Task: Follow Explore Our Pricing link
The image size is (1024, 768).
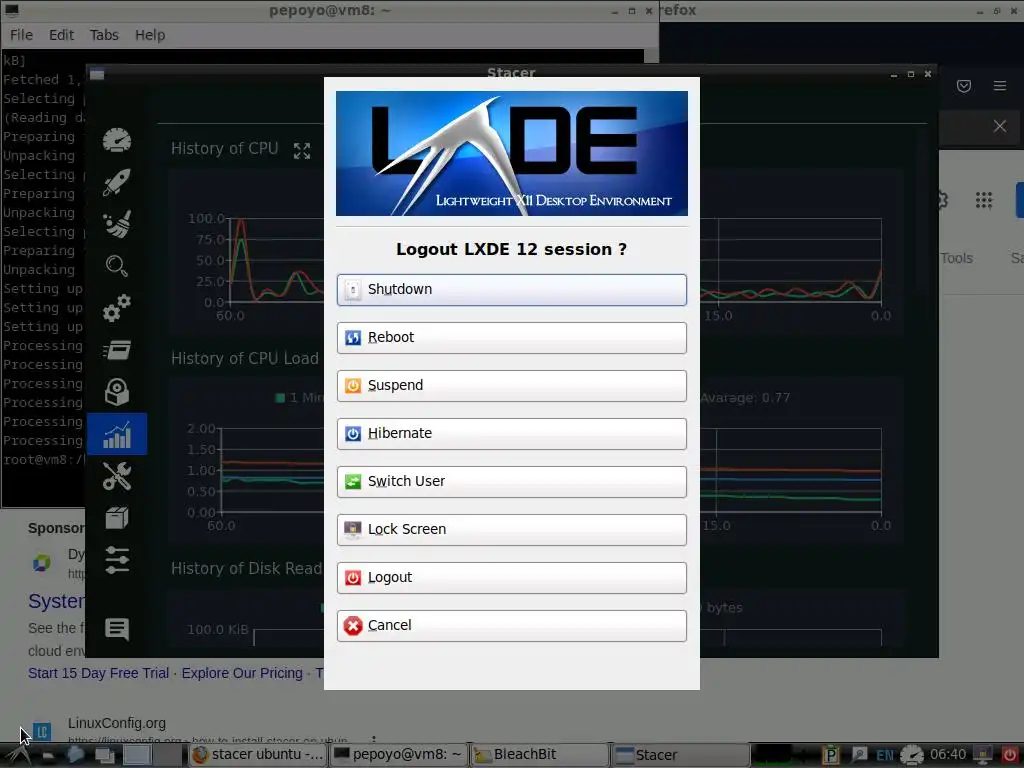Action: (x=242, y=673)
